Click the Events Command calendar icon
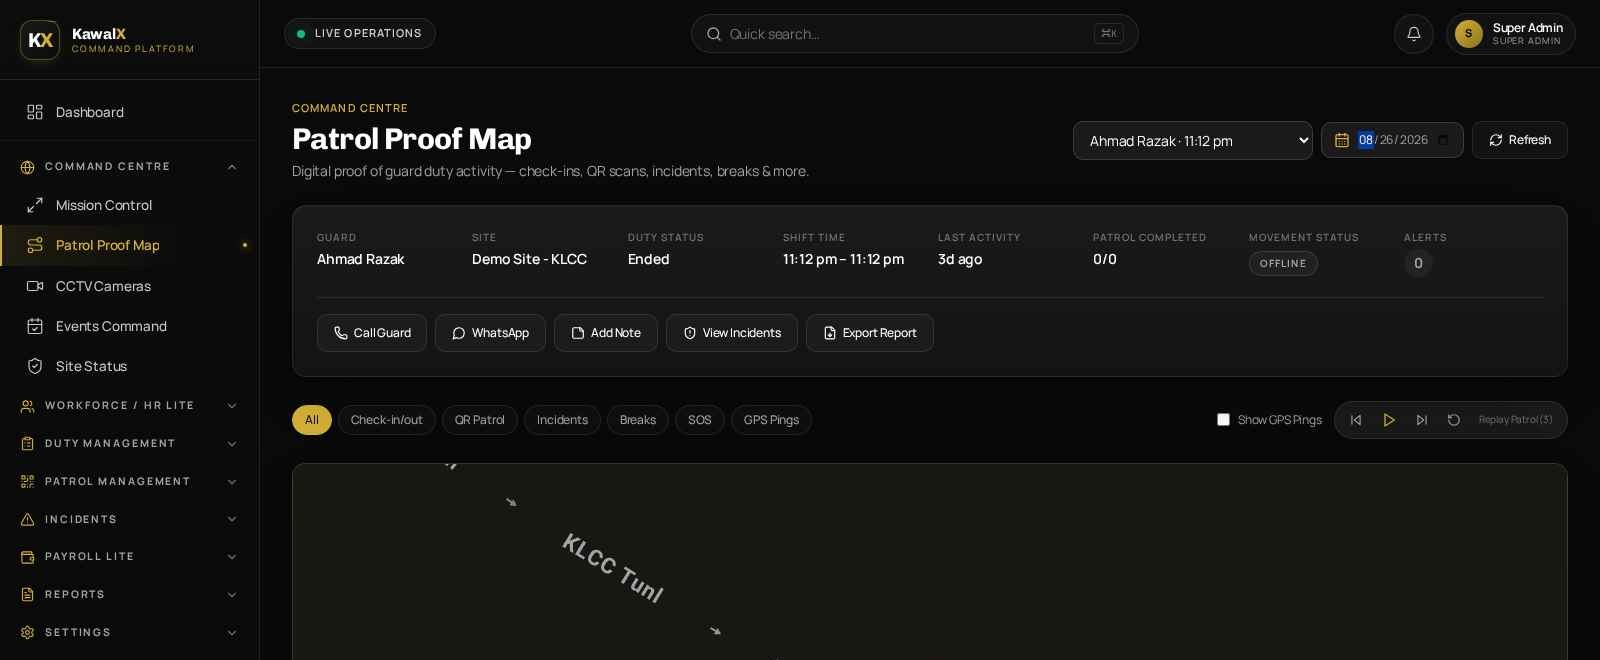 (35, 326)
